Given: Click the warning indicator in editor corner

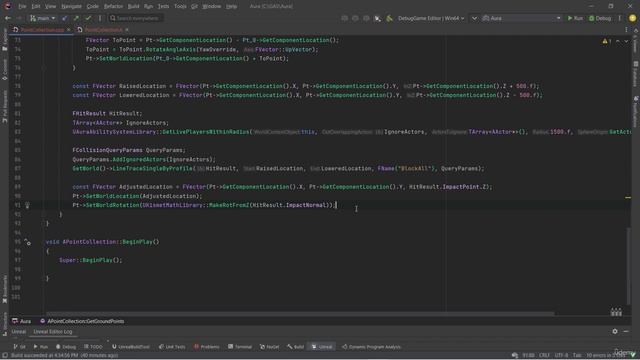Looking at the screenshot, I should click(x=607, y=41).
